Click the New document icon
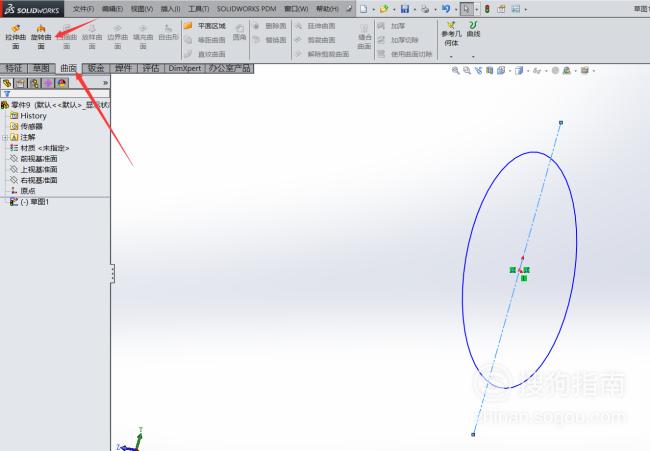The image size is (650, 451). click(x=364, y=9)
